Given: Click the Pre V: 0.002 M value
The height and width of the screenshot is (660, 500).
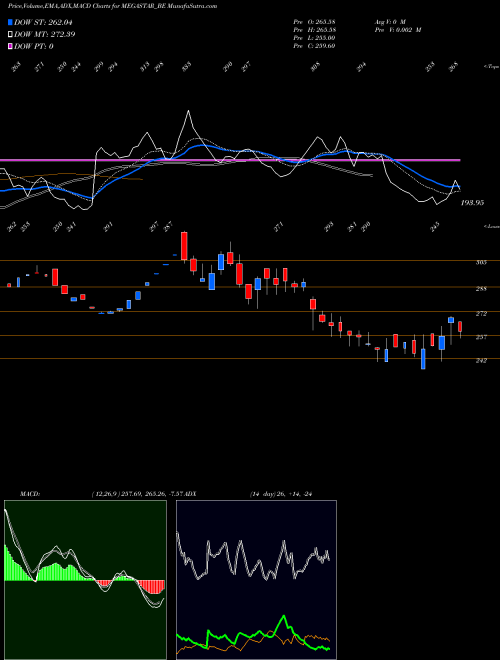Looking at the screenshot, I should click(x=398, y=30).
